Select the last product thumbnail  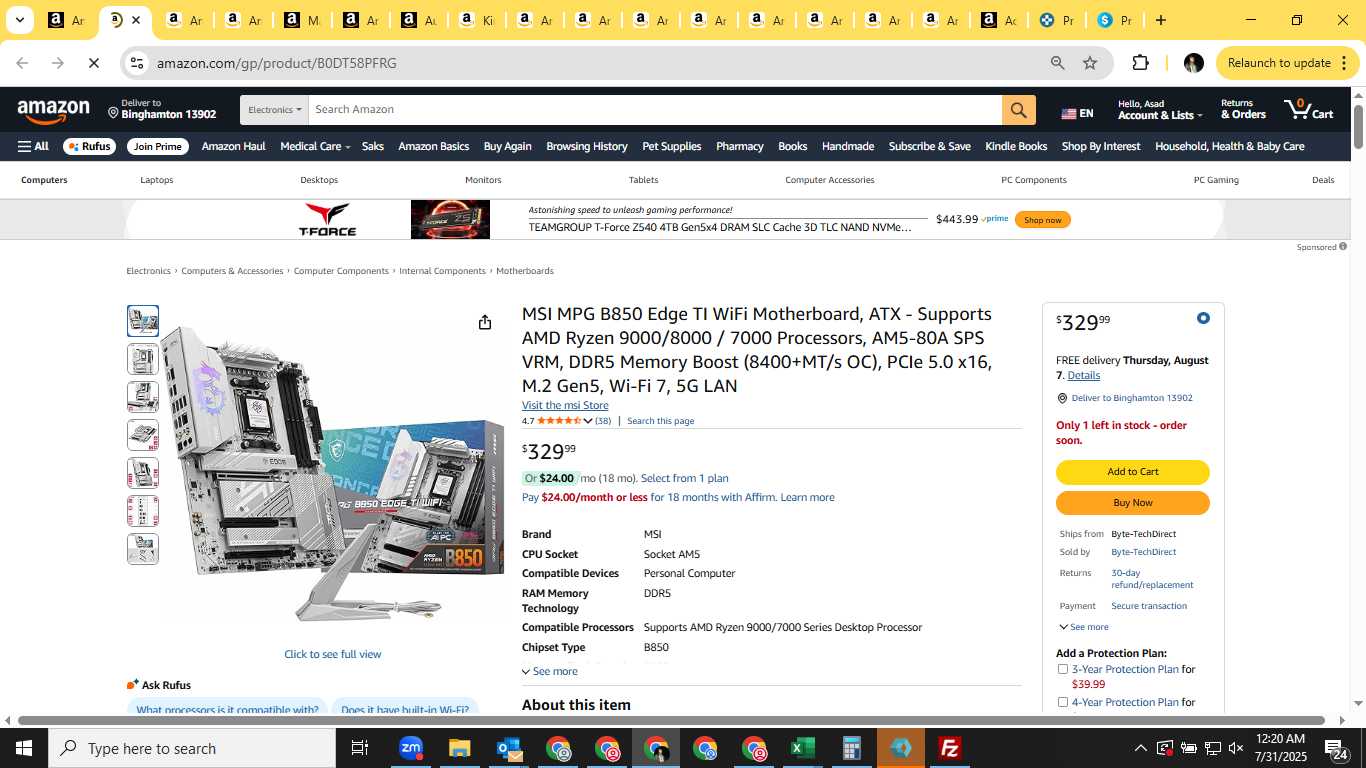[x=143, y=549]
